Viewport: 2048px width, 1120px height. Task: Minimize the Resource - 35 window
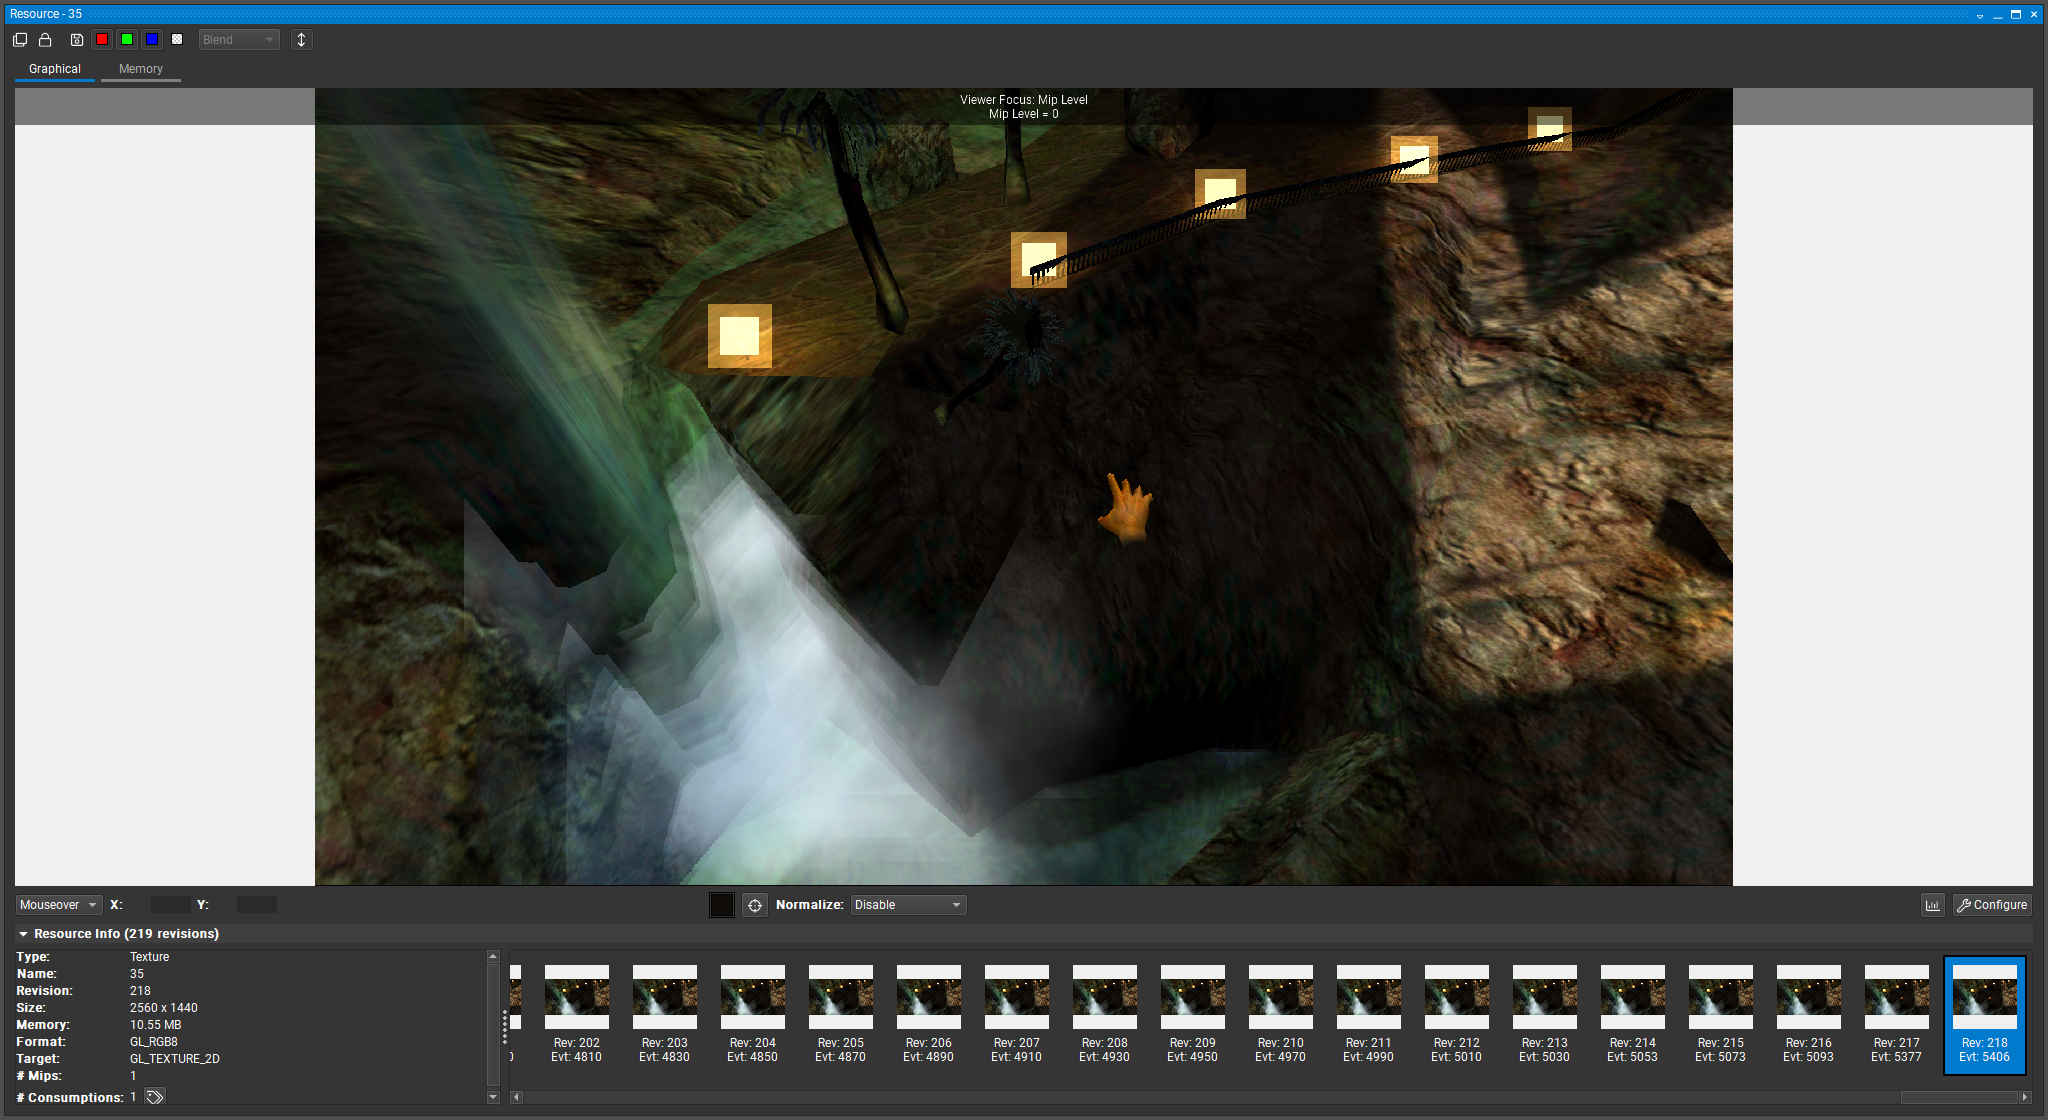coord(1998,14)
